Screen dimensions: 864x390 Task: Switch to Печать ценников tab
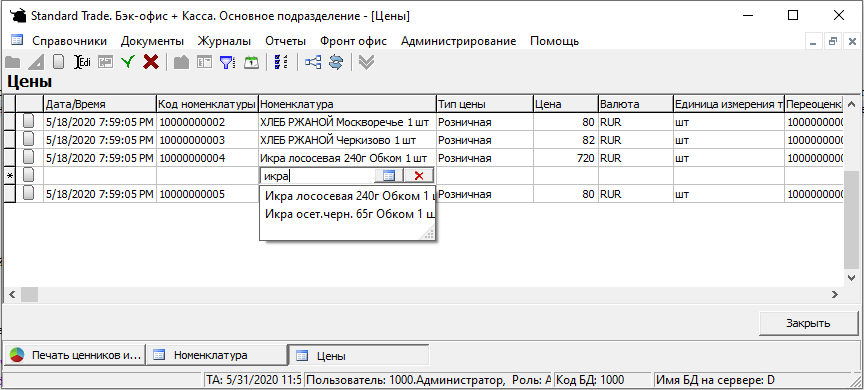[75, 355]
